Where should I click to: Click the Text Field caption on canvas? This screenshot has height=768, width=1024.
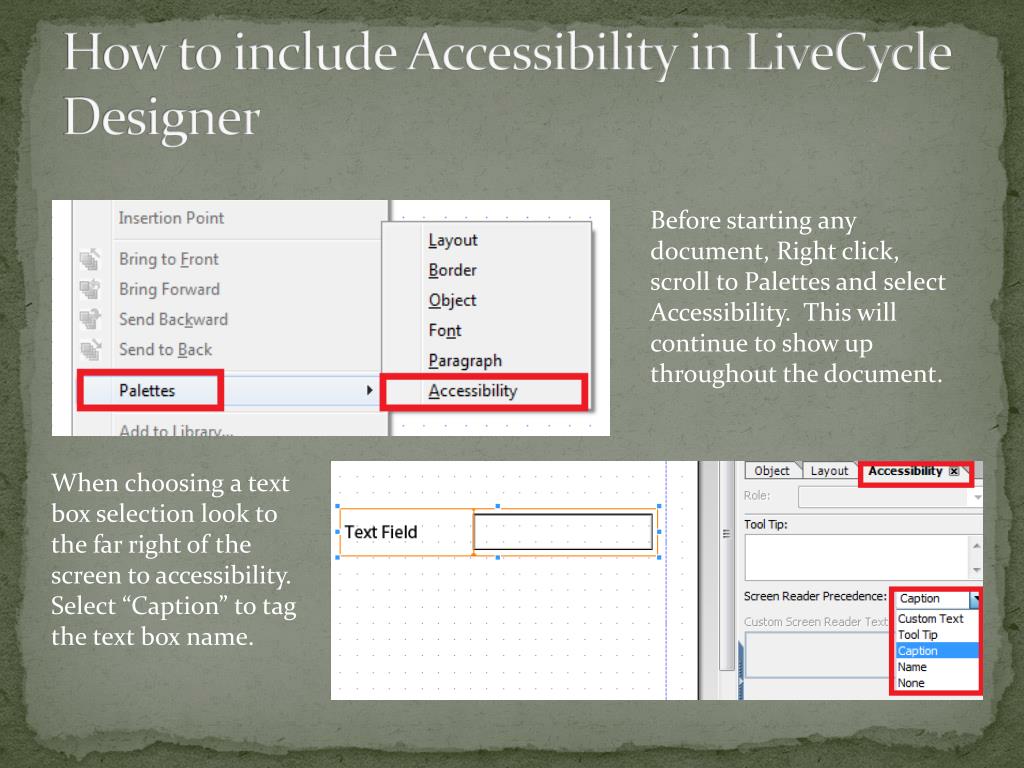coord(381,532)
